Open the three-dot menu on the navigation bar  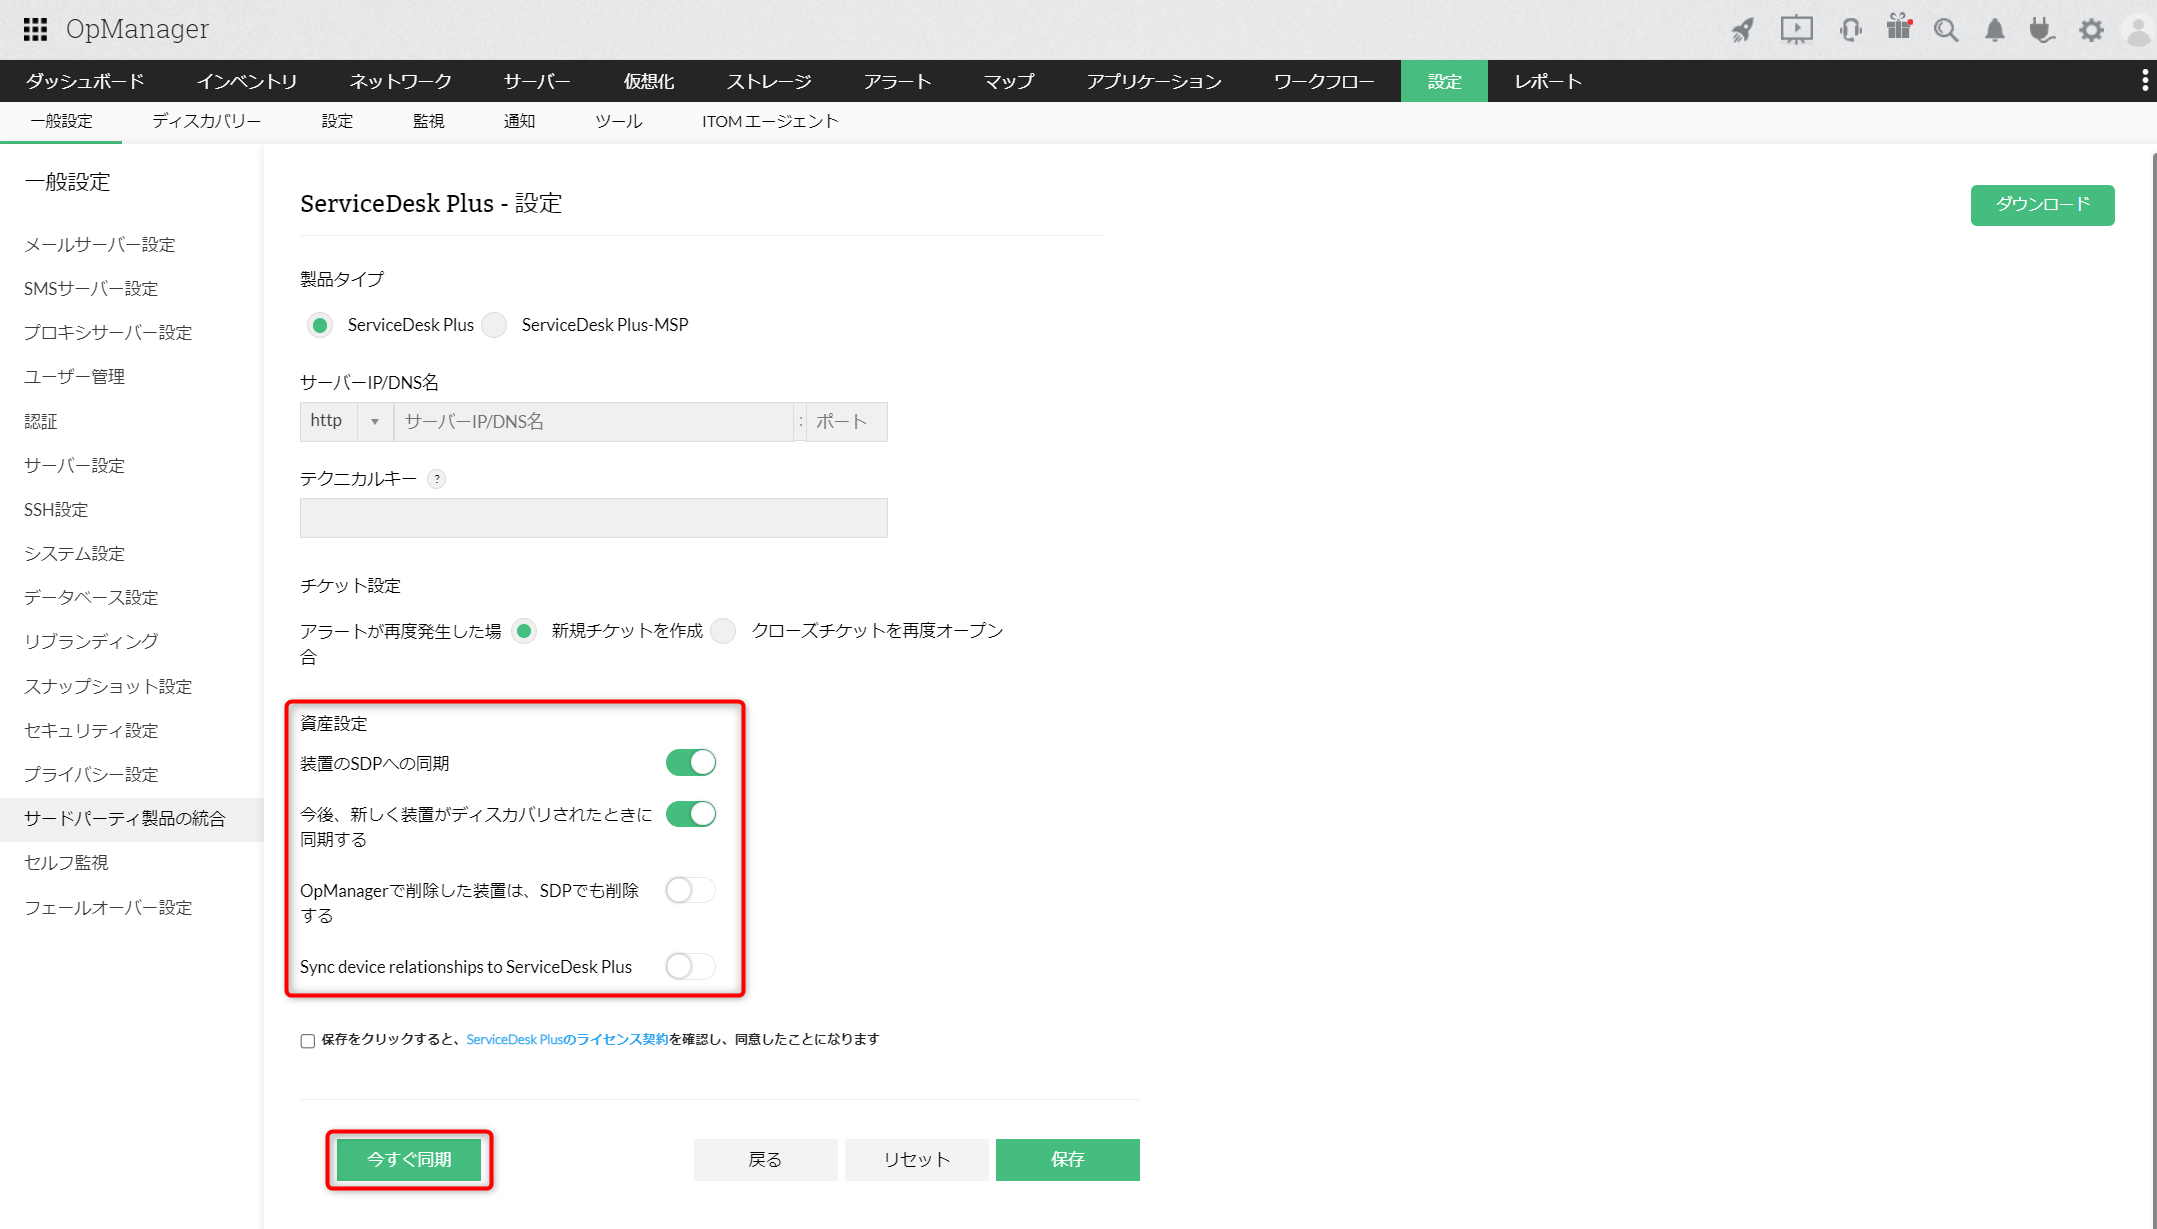pos(2143,80)
